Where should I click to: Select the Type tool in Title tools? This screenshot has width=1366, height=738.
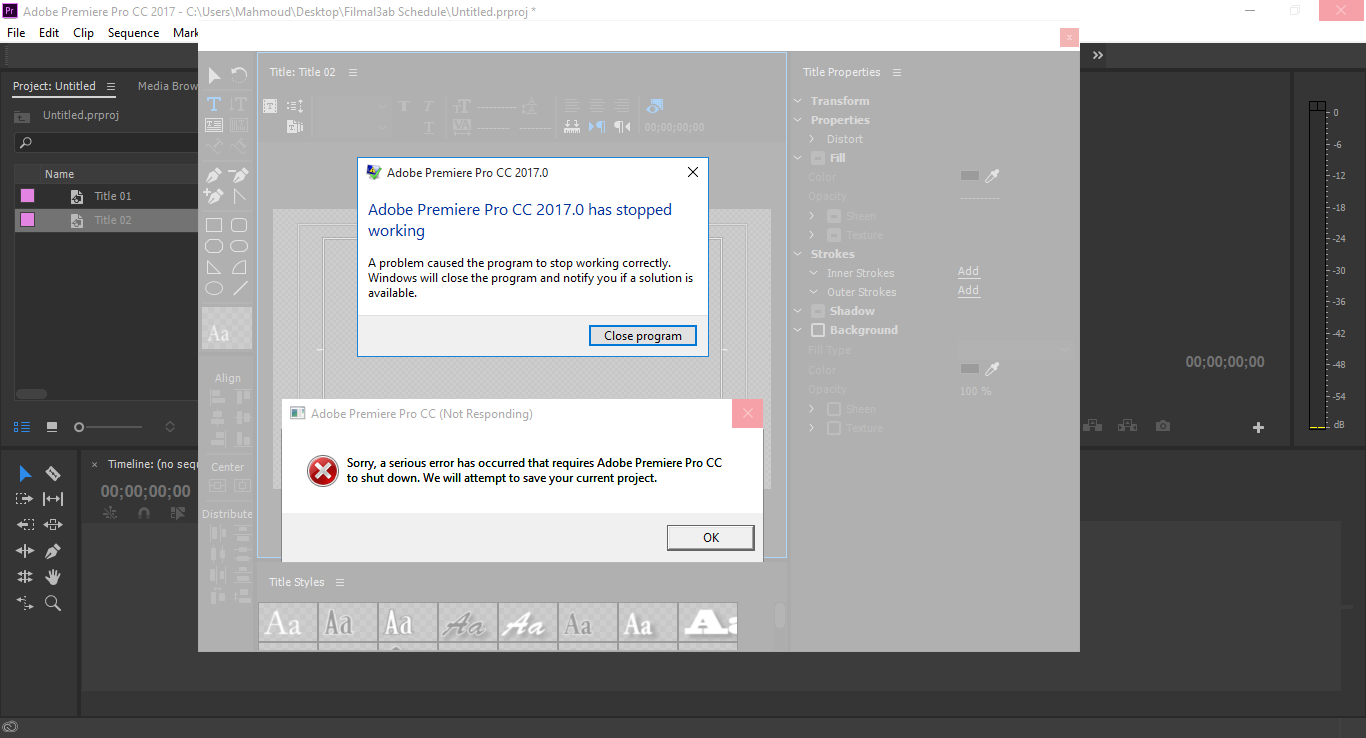(x=214, y=104)
